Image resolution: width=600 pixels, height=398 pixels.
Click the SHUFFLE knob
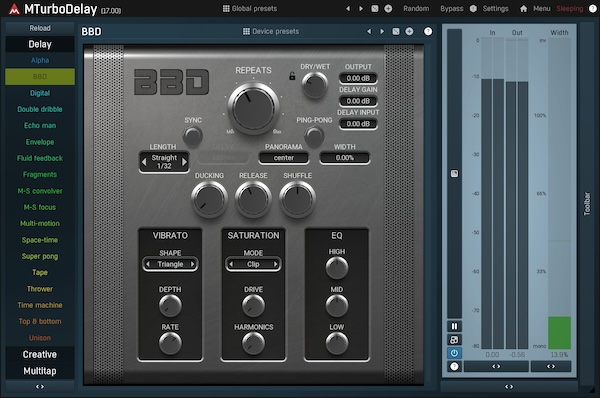297,199
